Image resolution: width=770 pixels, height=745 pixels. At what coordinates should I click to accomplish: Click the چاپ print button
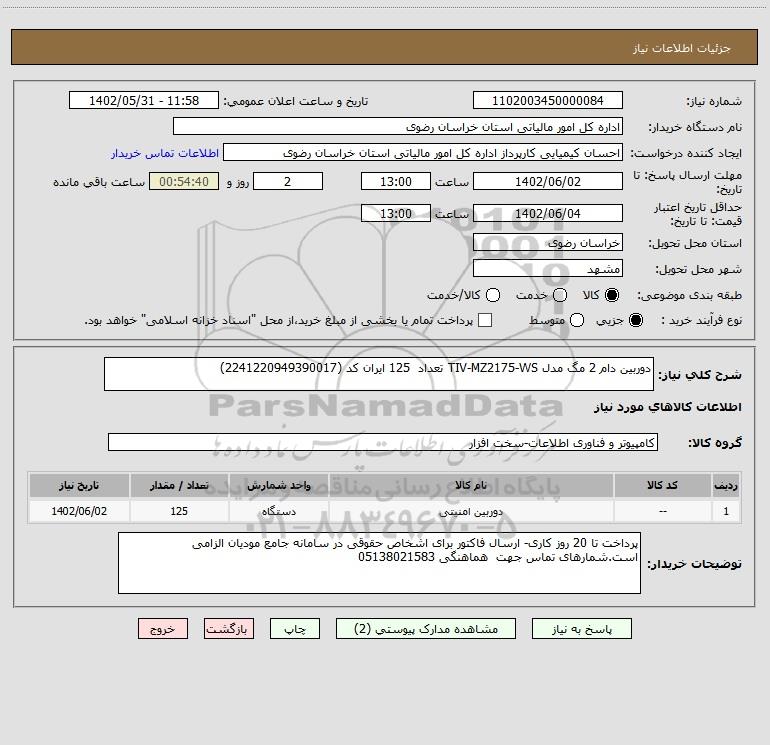click(295, 629)
